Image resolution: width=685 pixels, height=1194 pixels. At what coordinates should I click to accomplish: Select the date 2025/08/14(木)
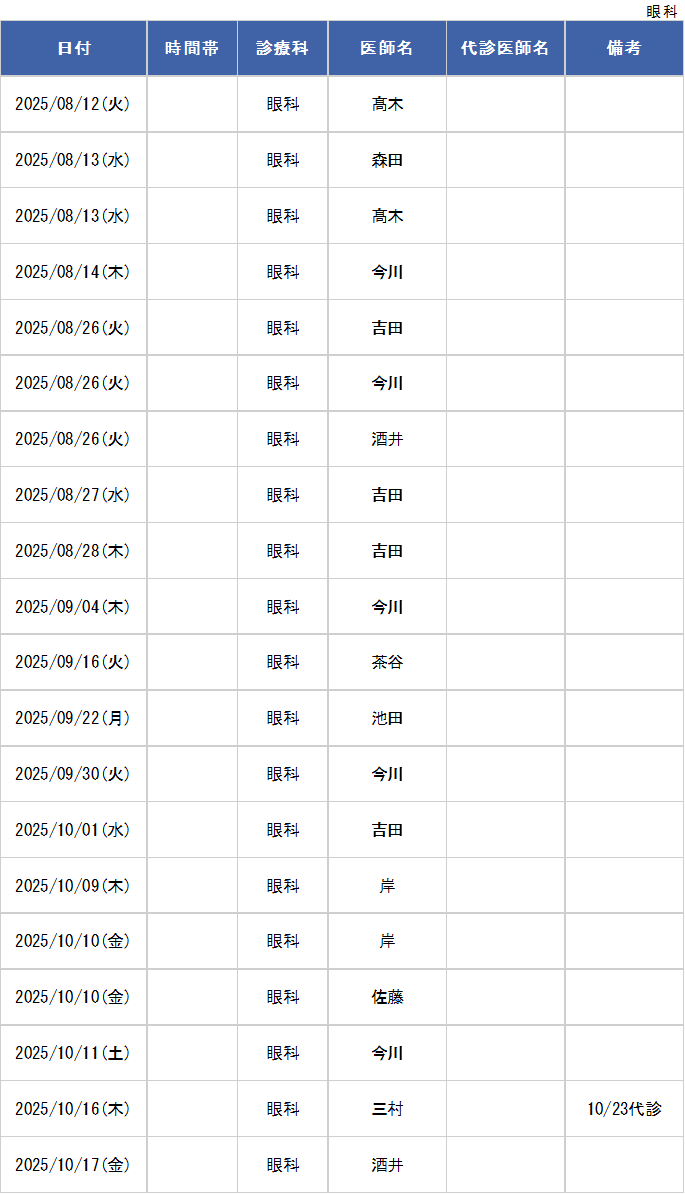(74, 272)
